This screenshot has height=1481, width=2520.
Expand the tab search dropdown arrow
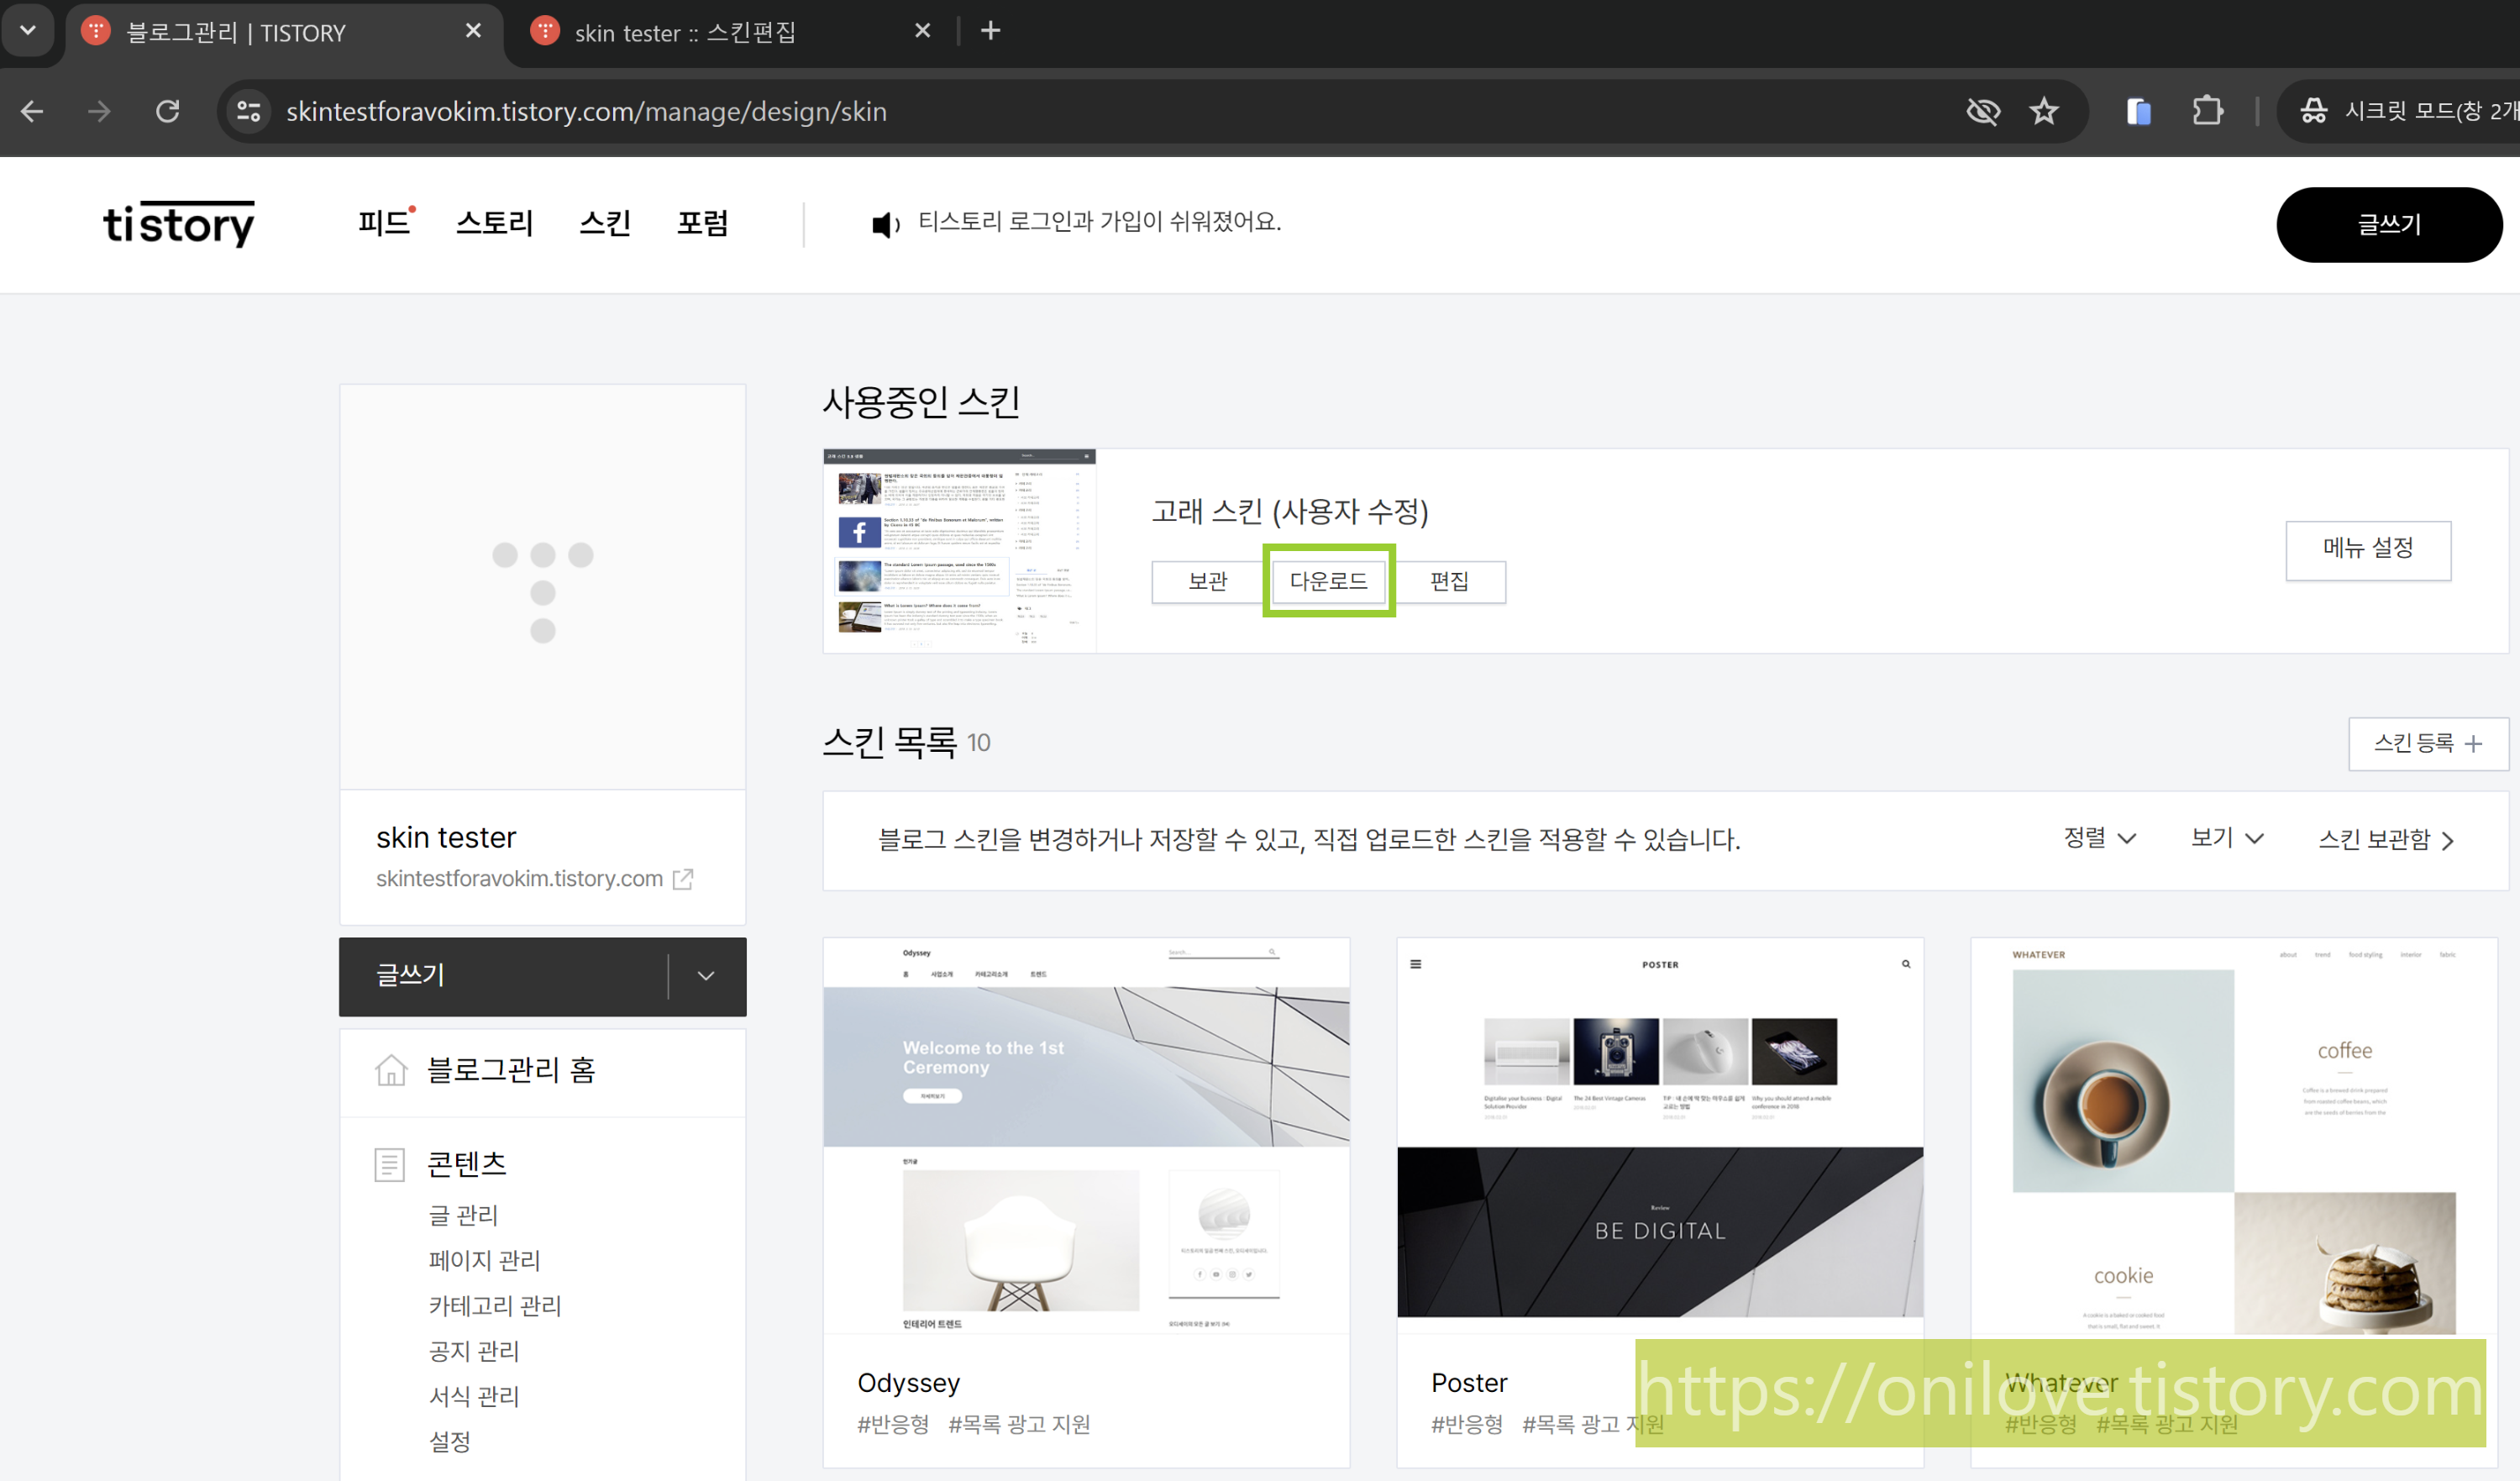click(28, 30)
